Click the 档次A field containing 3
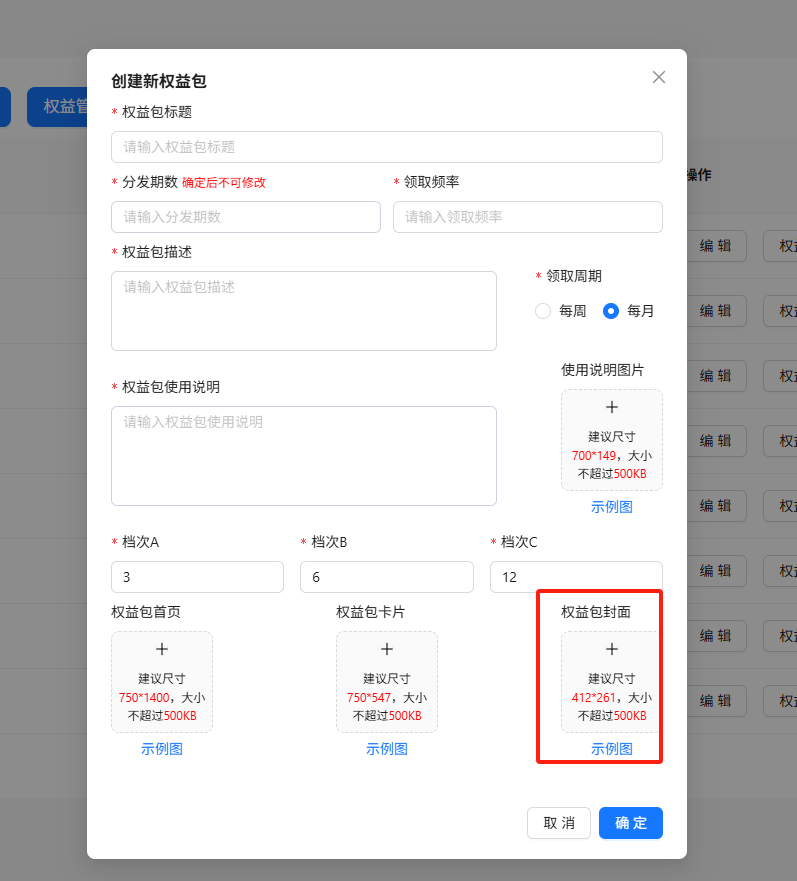Screen dimensions: 797x881 (197, 577)
